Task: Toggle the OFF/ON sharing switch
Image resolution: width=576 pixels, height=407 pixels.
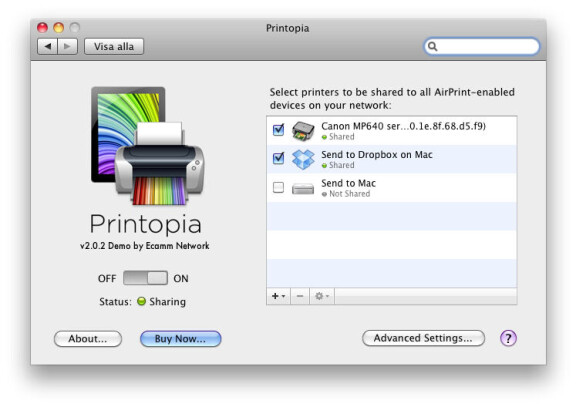Action: [145, 278]
